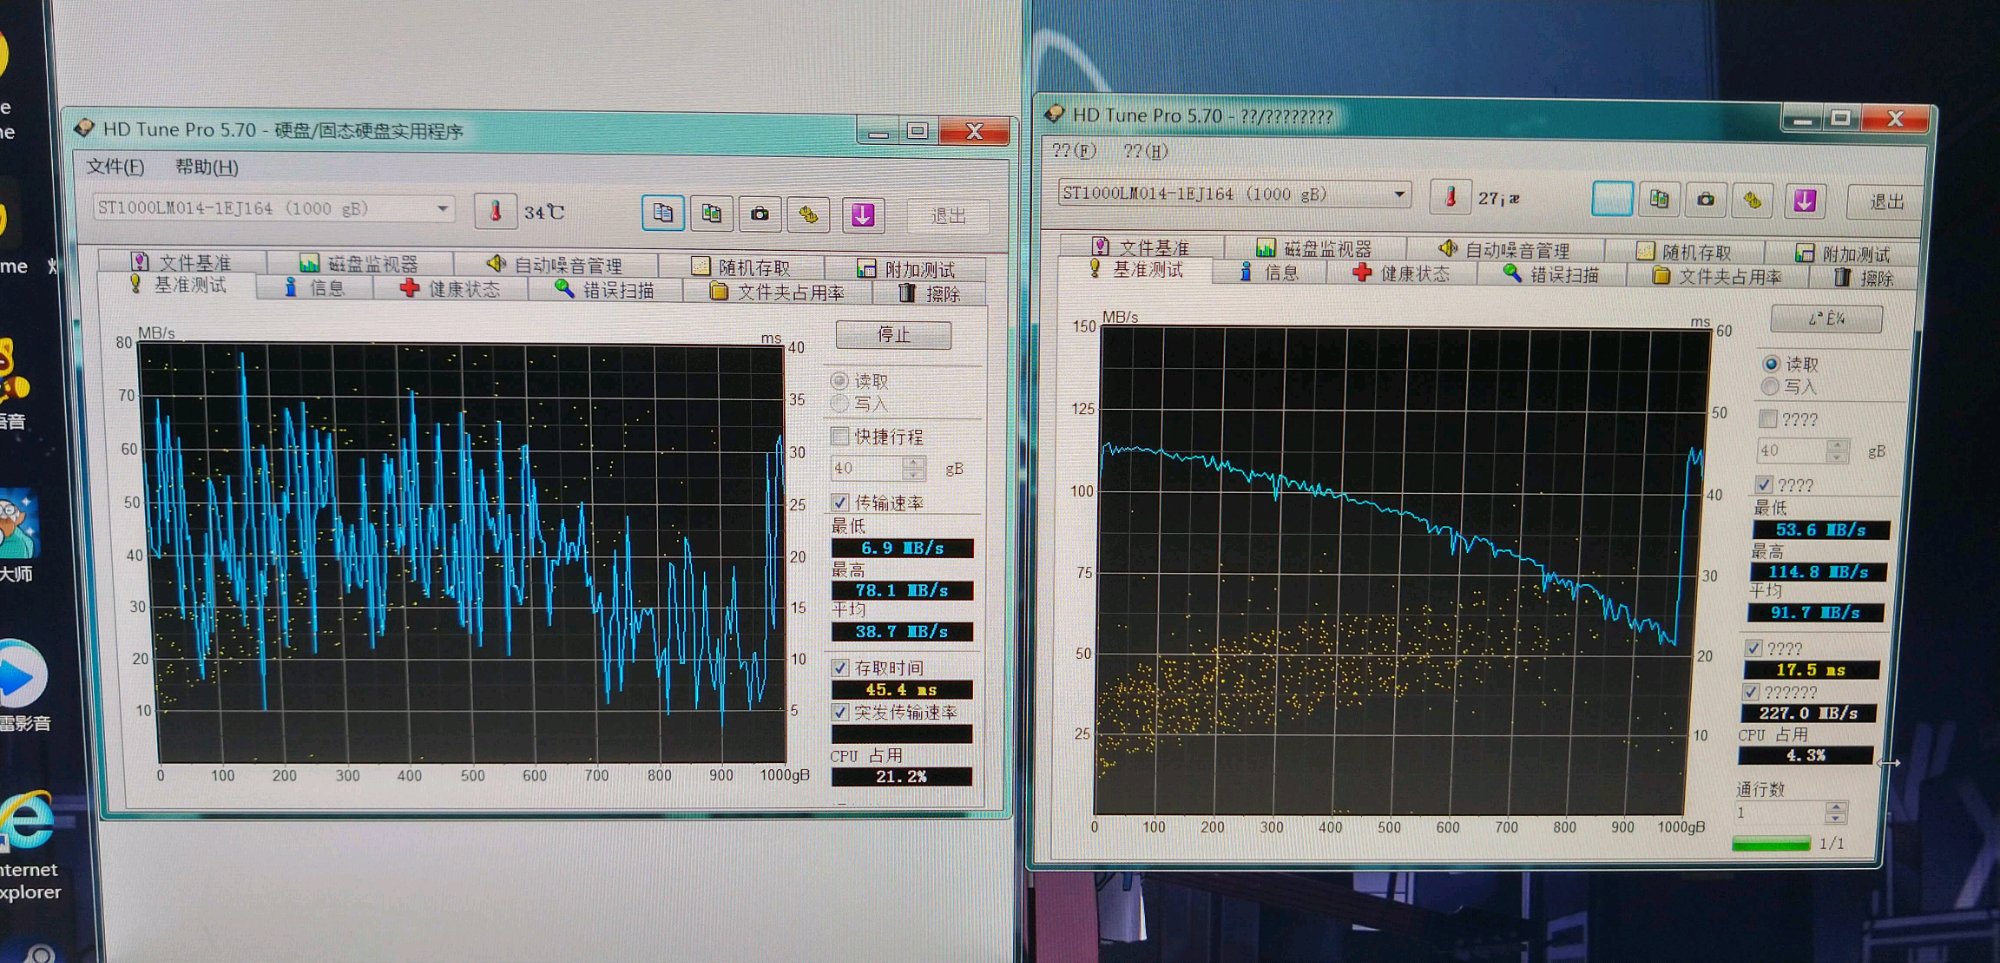Screen dimensions: 2000x963
Task: Toggle the 突发传输速率 checkbox in left HD Tune window
Action: (x=840, y=712)
